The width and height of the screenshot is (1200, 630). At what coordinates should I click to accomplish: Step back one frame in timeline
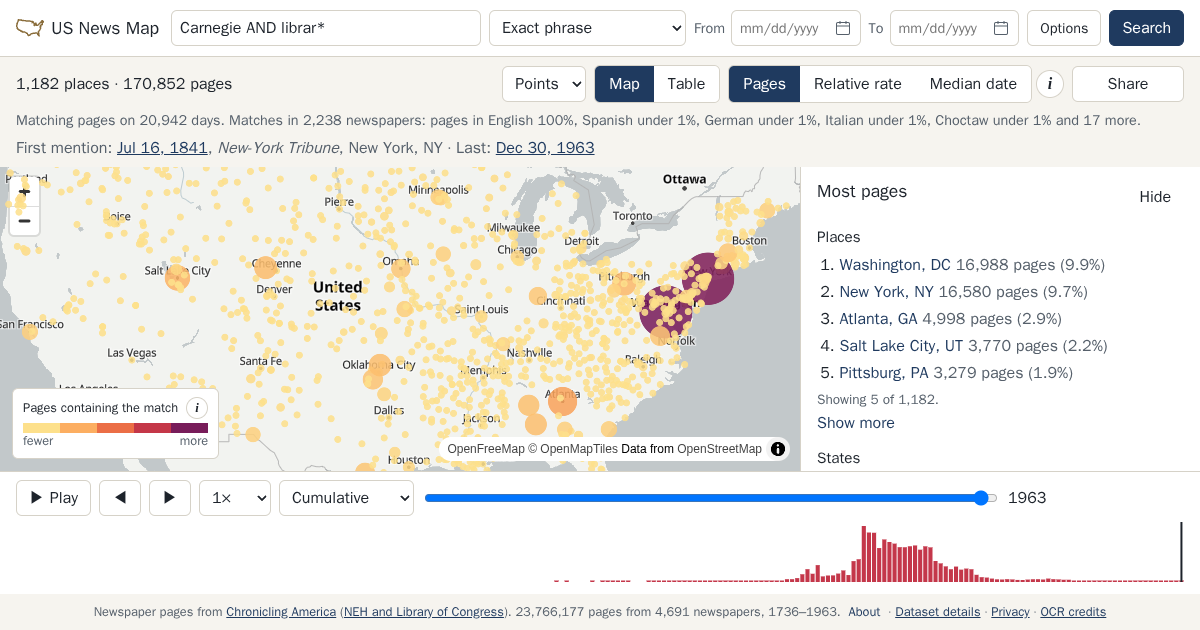click(x=120, y=498)
